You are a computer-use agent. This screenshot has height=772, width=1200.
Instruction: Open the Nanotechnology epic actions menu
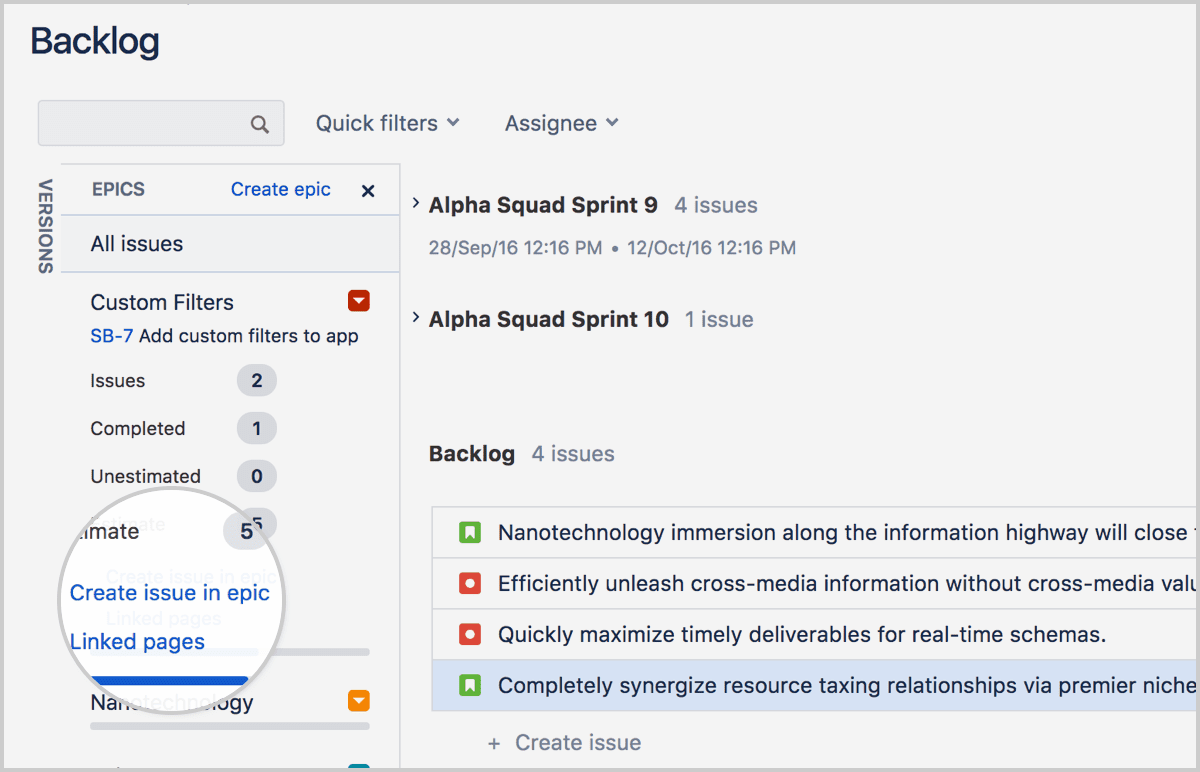point(358,701)
